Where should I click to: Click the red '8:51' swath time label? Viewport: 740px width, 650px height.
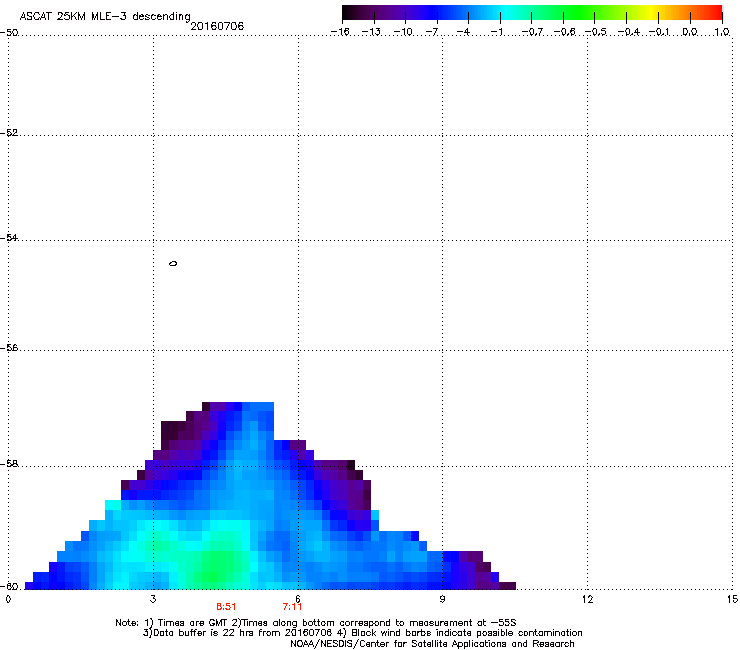[226, 607]
